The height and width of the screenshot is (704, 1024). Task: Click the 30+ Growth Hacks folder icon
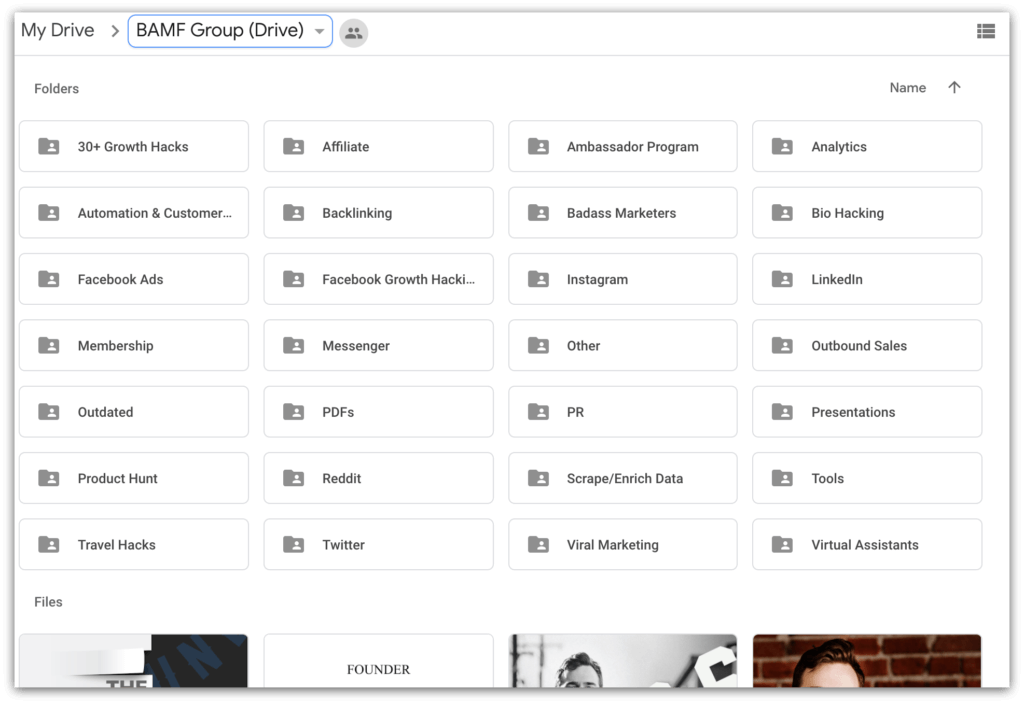pos(49,146)
